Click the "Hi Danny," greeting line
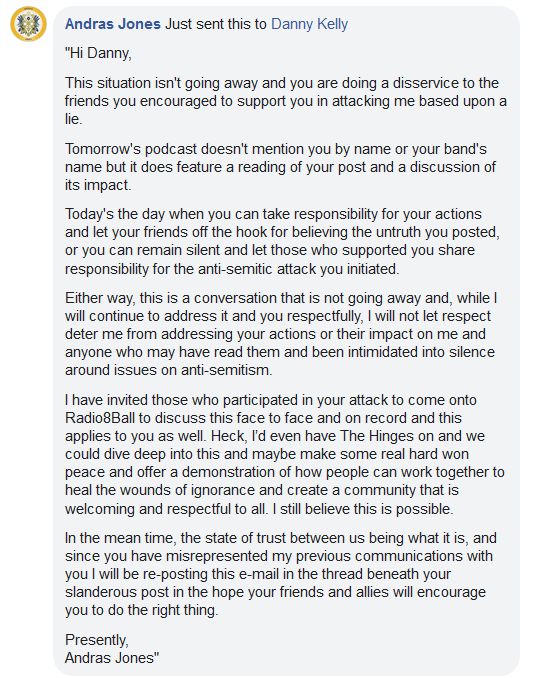The width and height of the screenshot is (549, 678). click(98, 53)
